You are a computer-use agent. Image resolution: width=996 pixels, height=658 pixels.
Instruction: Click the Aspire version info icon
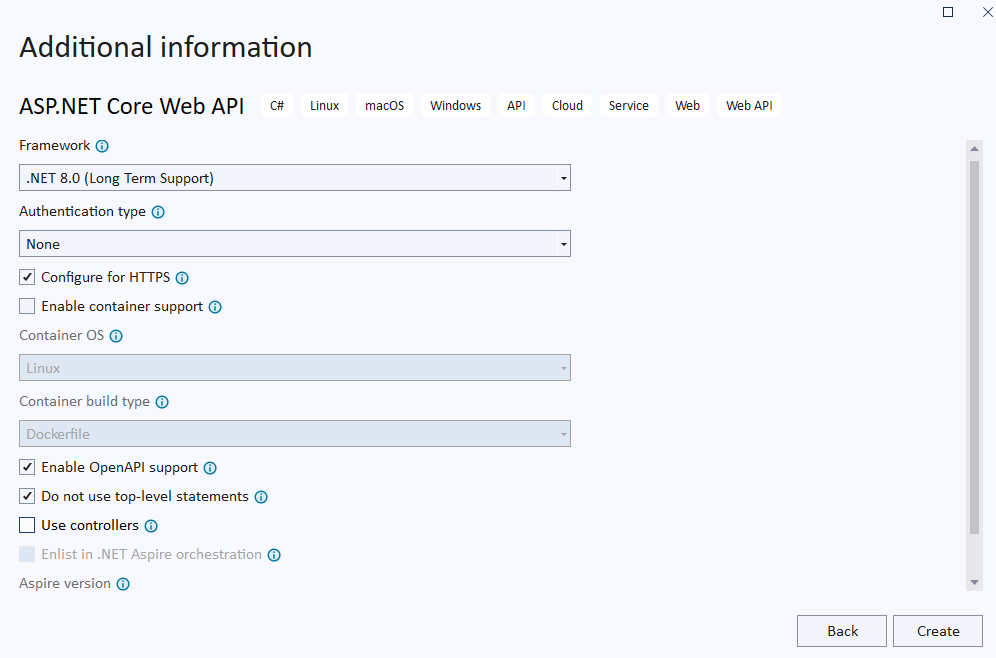tap(123, 584)
